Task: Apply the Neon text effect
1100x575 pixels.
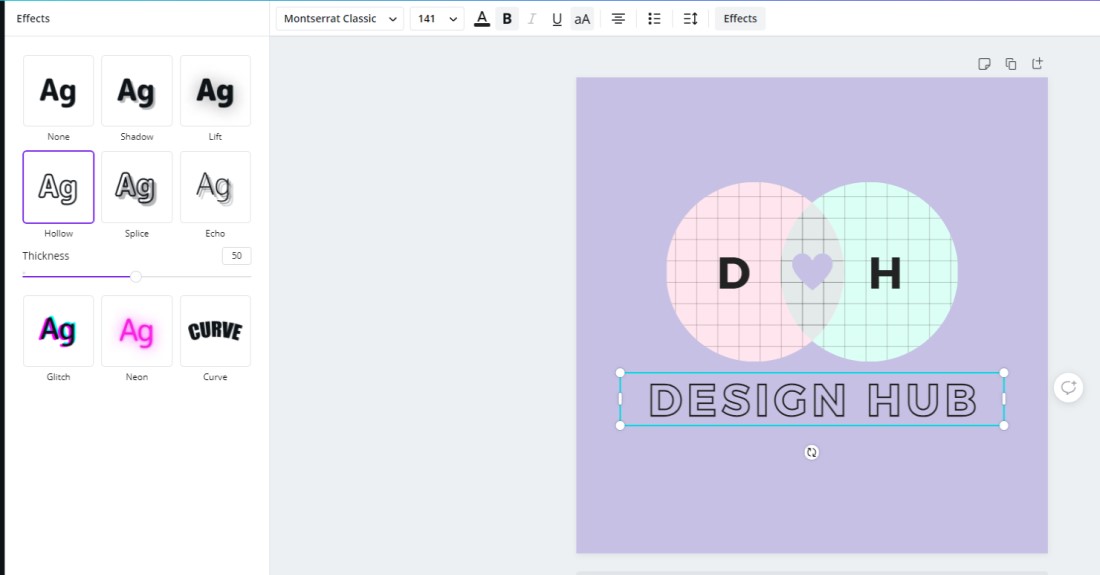Action: click(x=137, y=331)
